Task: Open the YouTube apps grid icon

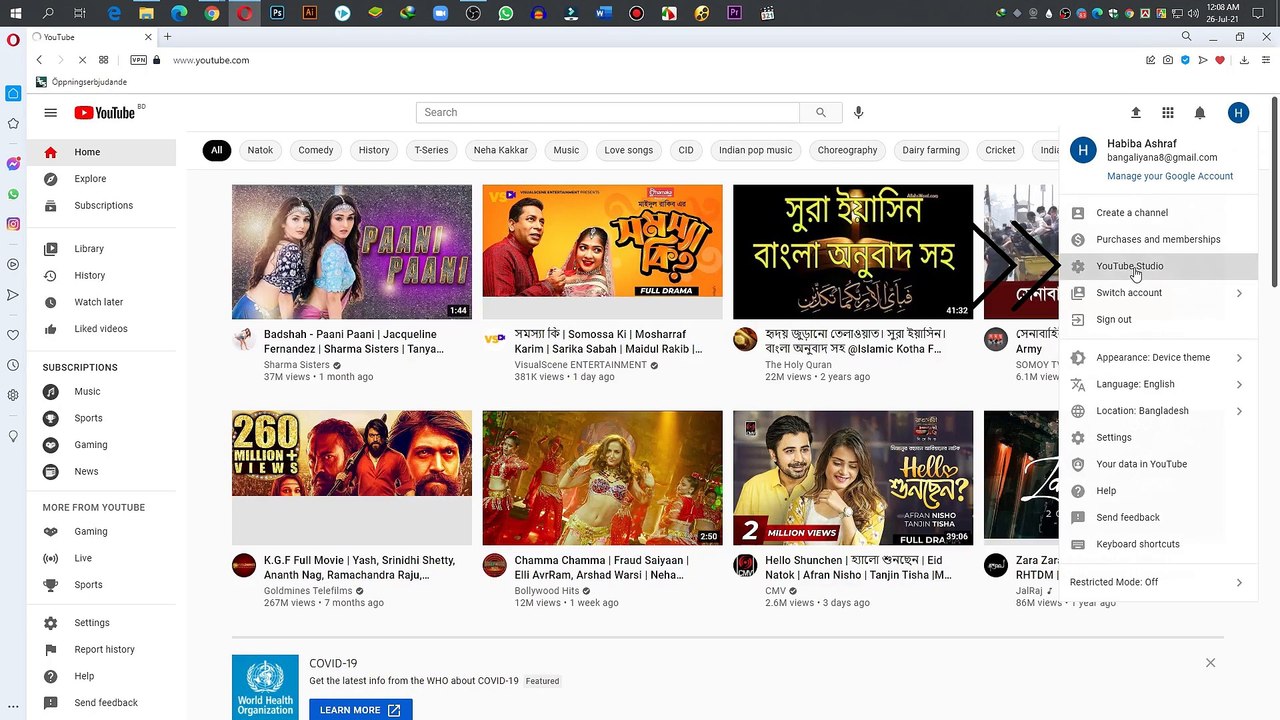Action: point(1167,113)
